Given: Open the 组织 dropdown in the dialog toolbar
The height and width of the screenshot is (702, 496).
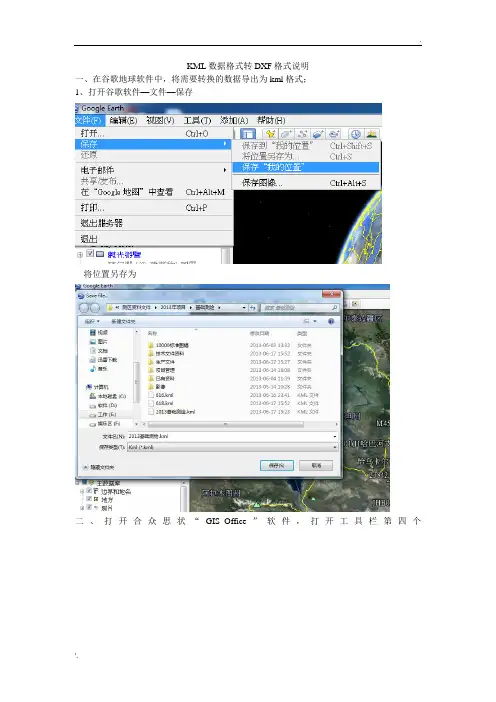Looking at the screenshot, I should 92,321.
